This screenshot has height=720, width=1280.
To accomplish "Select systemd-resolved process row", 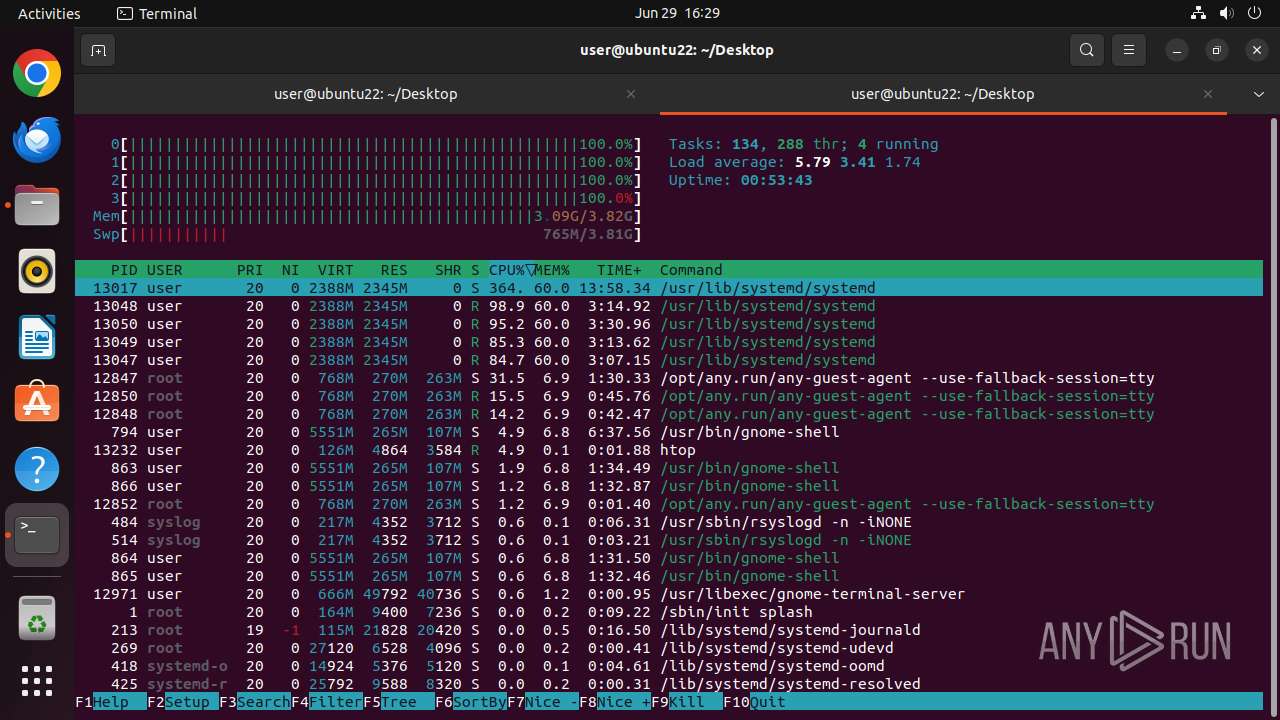I will coord(669,684).
